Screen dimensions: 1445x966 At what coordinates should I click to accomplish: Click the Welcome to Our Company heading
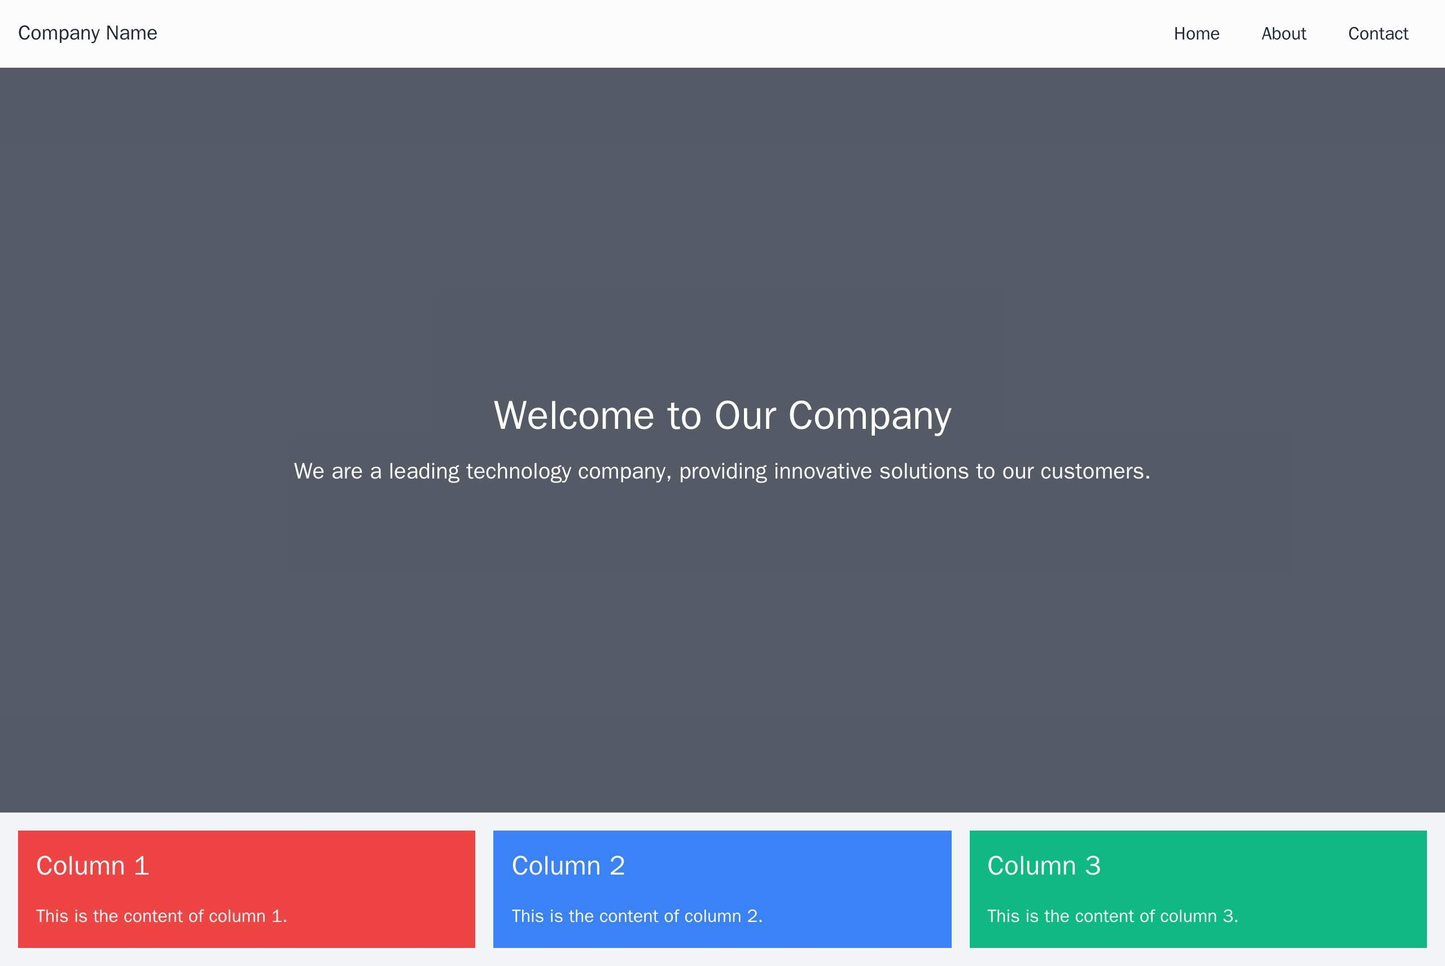pos(722,416)
